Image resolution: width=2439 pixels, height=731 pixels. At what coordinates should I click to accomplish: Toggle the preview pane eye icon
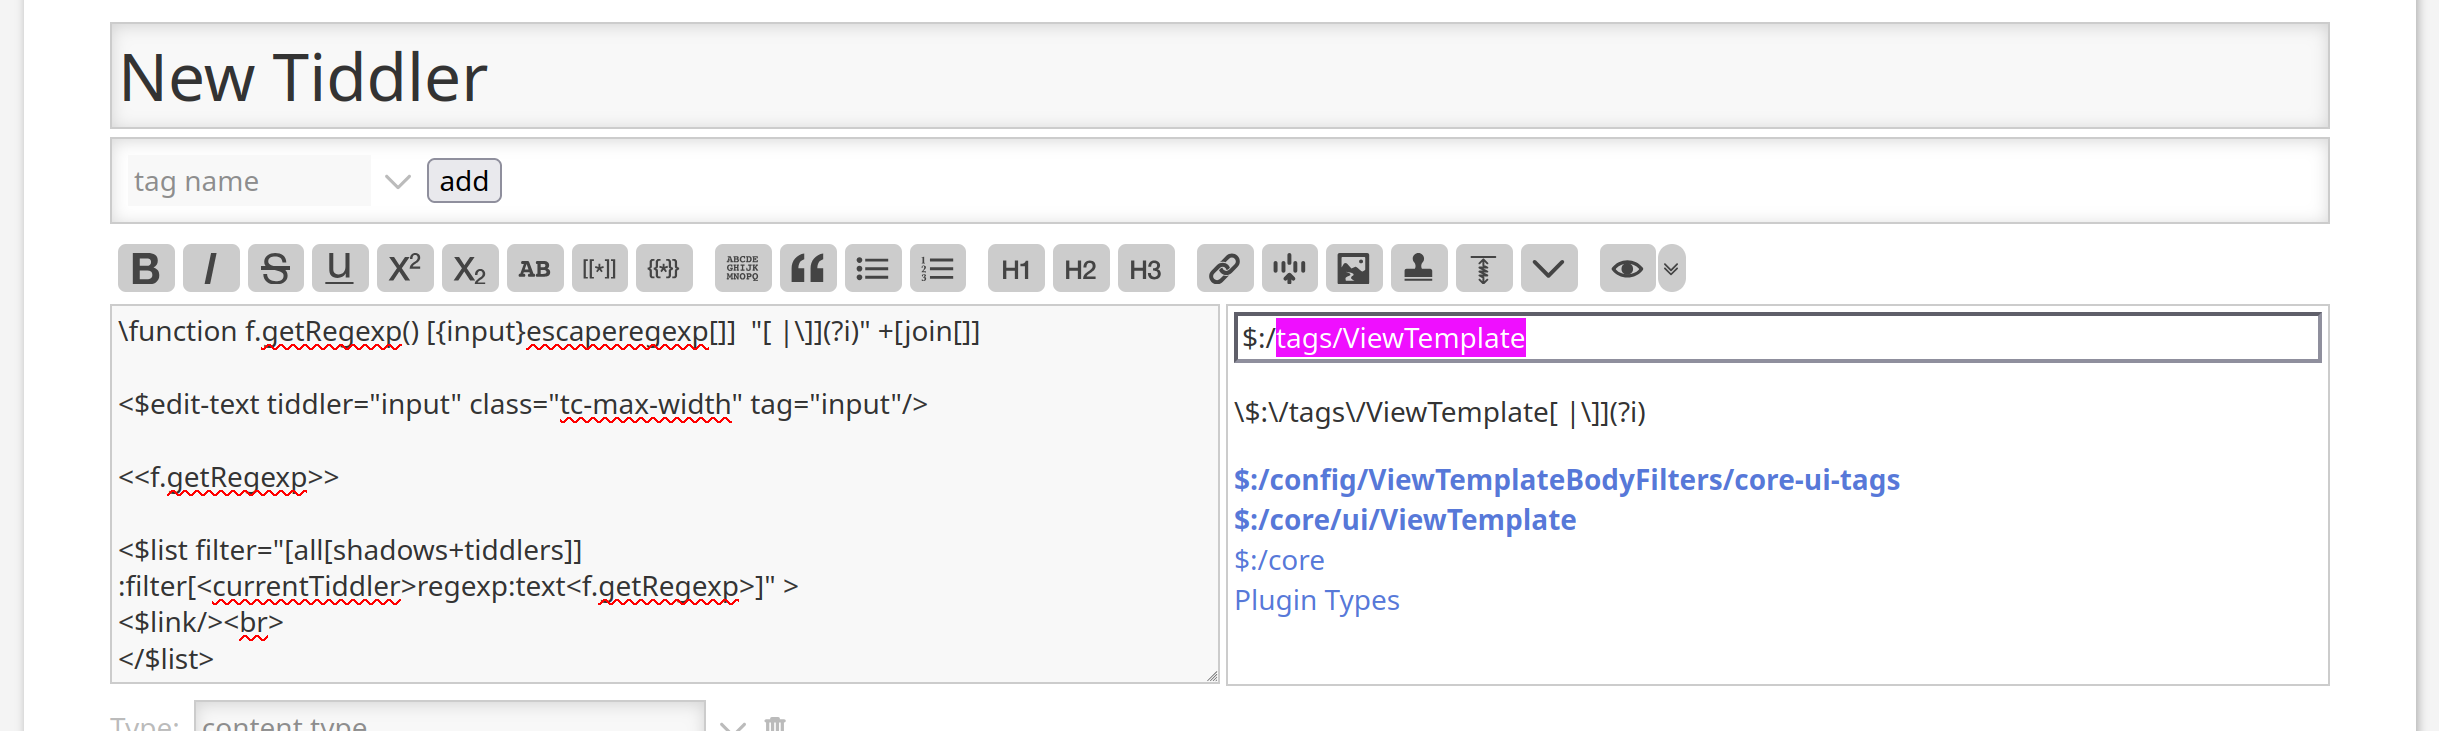1627,269
